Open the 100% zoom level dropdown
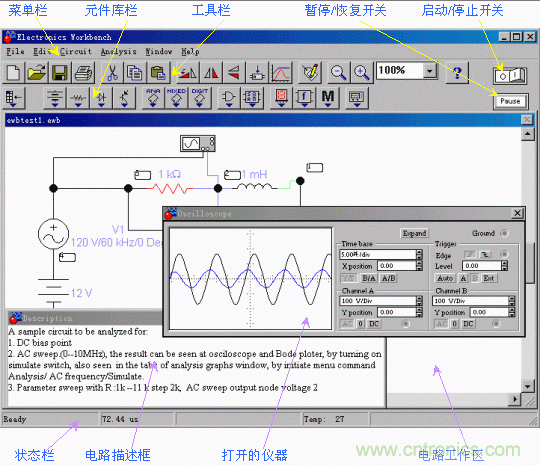Image resolution: width=540 pixels, height=465 pixels. 429,71
